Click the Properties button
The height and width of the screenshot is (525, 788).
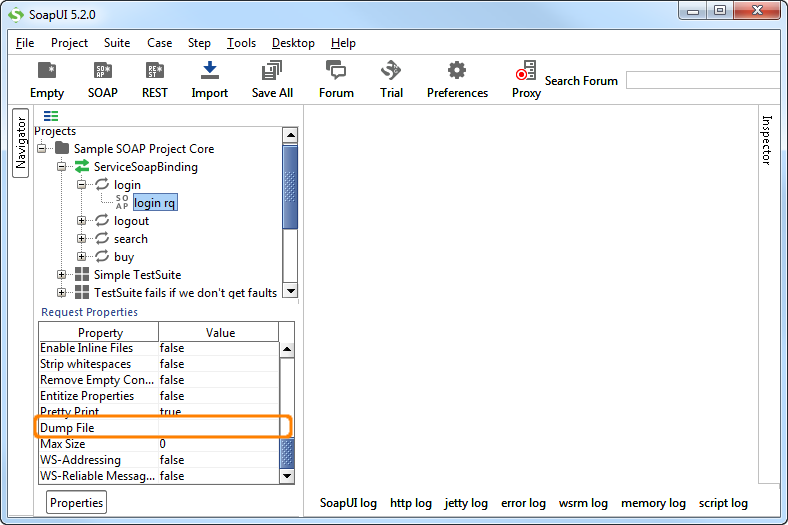point(76,502)
